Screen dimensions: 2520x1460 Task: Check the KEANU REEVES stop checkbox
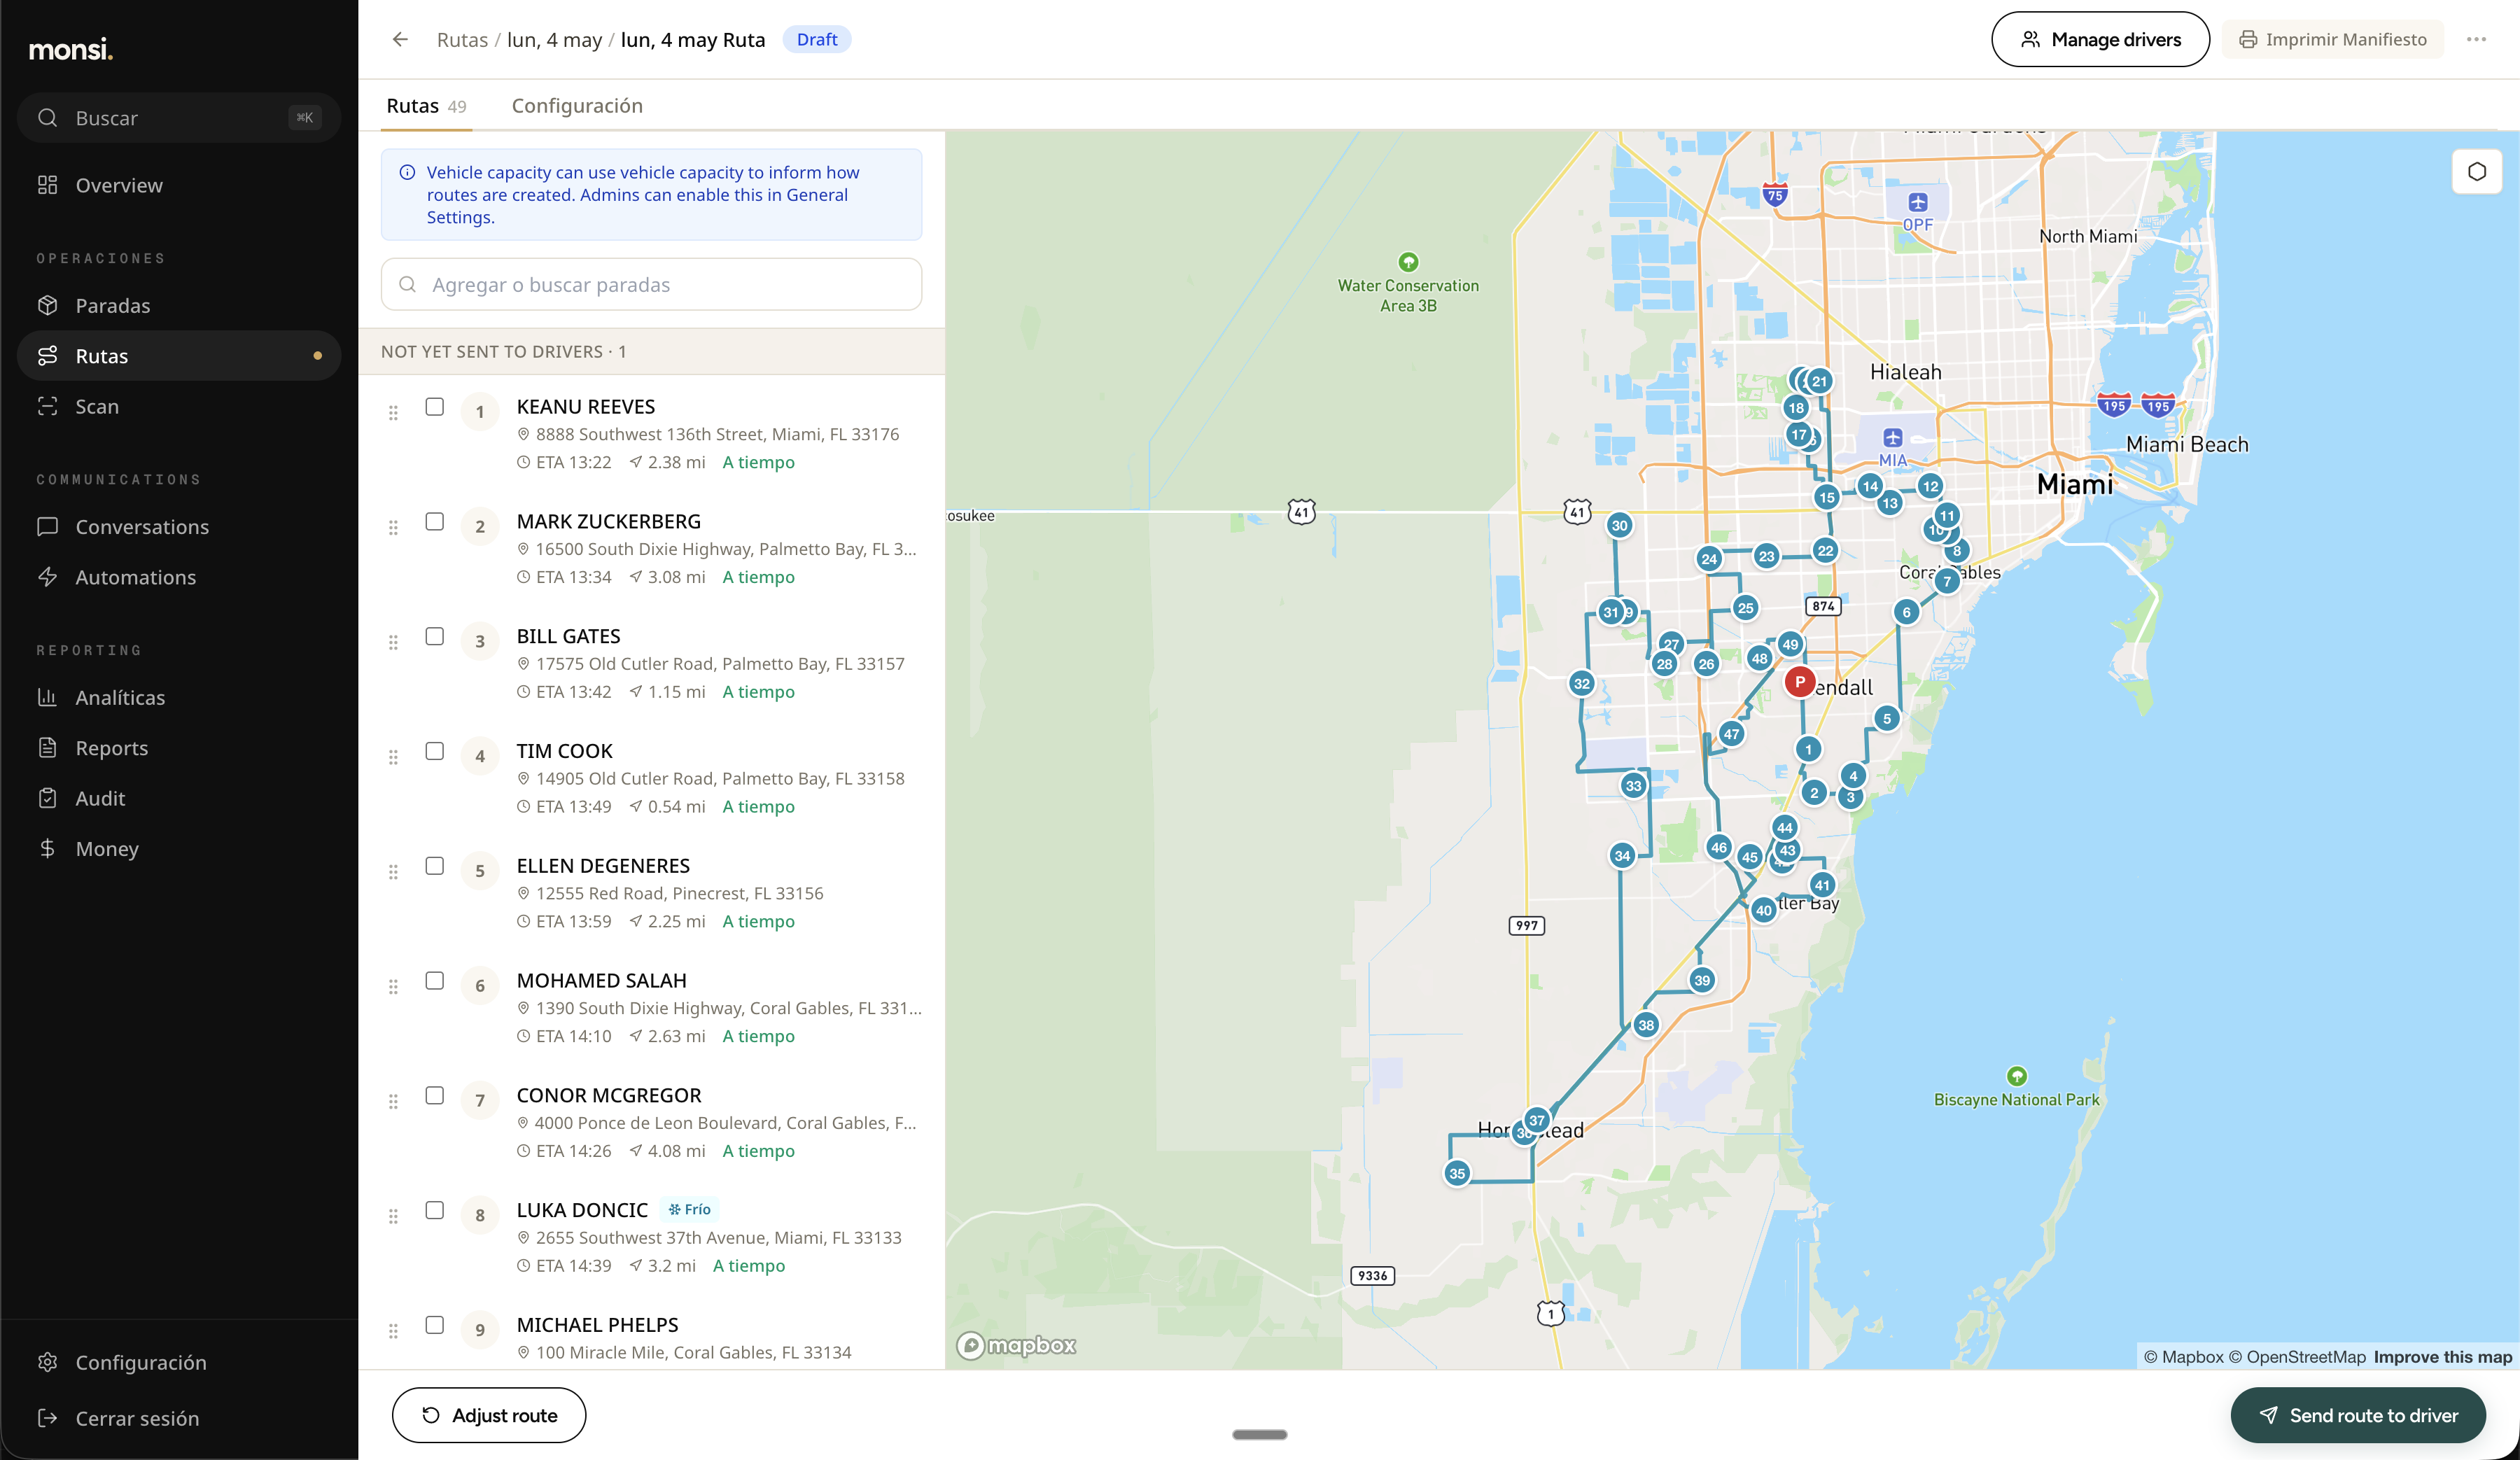434,406
